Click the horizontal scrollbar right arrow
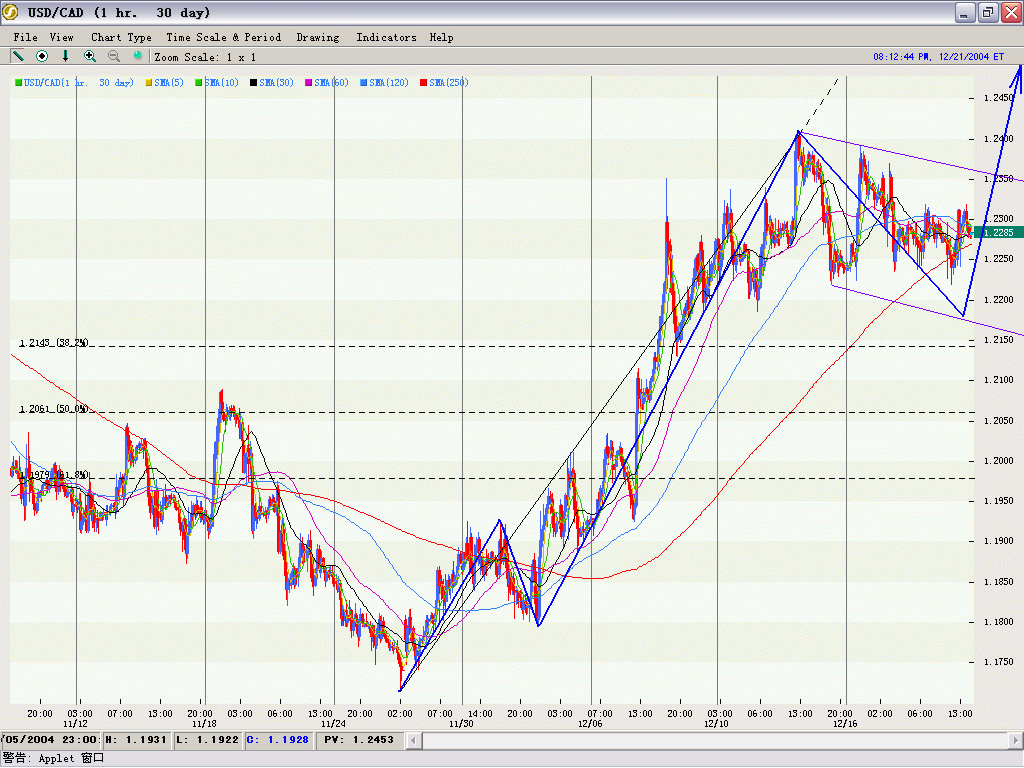1024x768 pixels. tap(1013, 740)
